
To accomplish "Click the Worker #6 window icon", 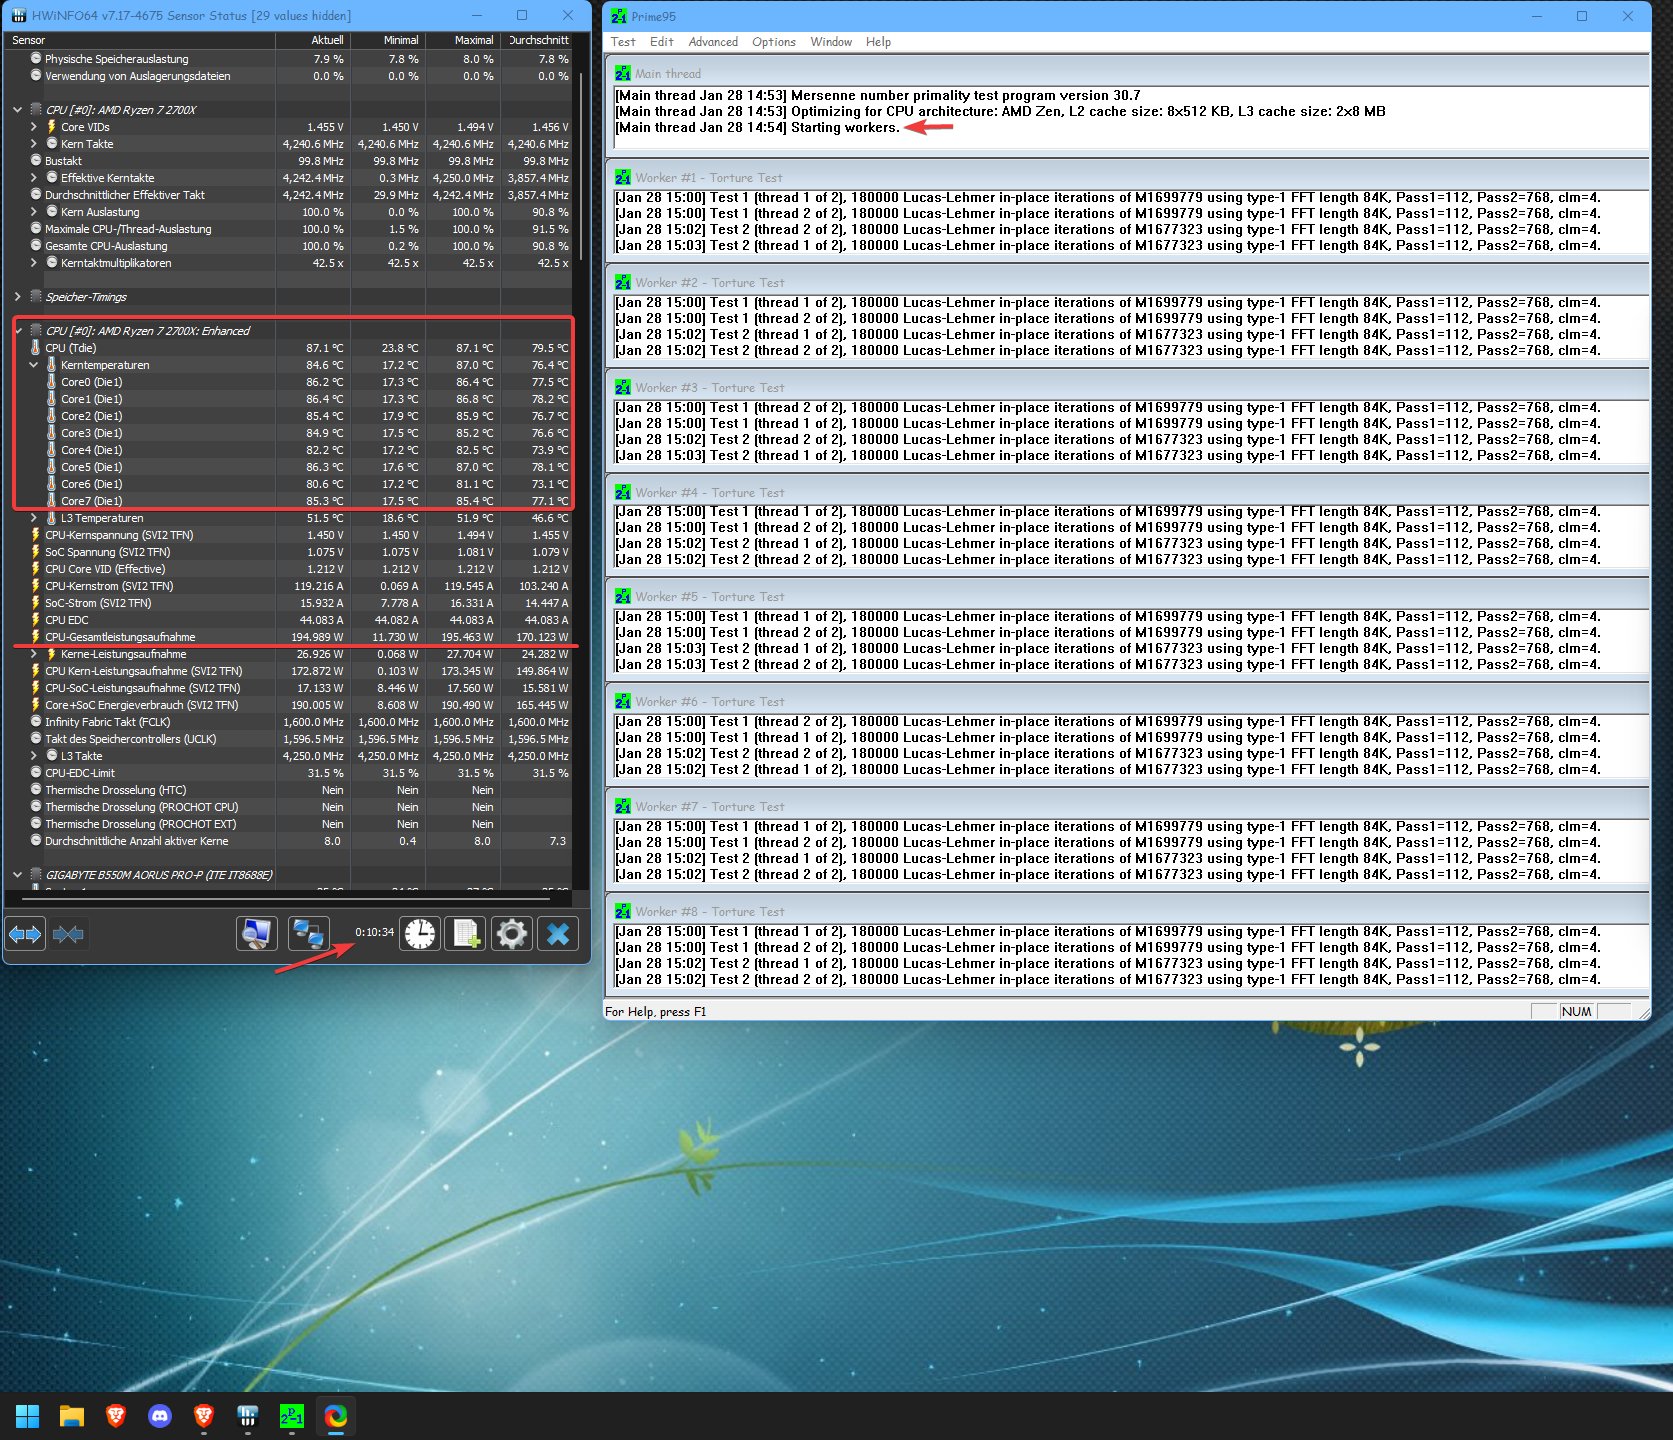I will coord(623,702).
